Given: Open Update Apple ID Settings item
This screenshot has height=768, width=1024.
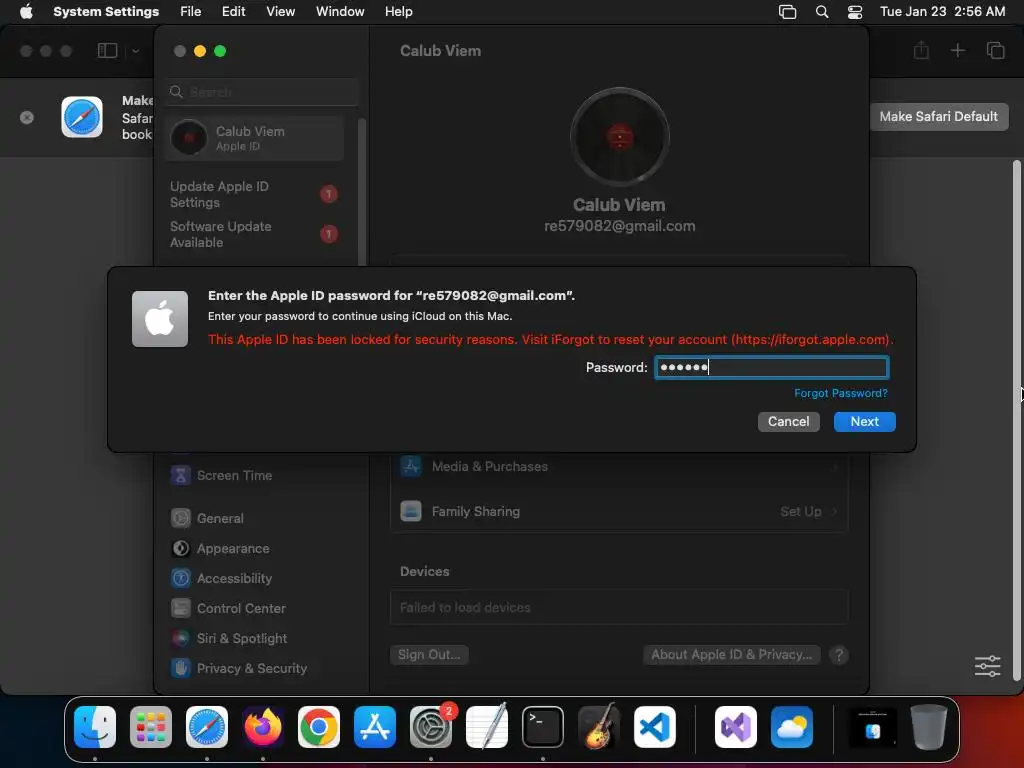Looking at the screenshot, I should [x=254, y=194].
